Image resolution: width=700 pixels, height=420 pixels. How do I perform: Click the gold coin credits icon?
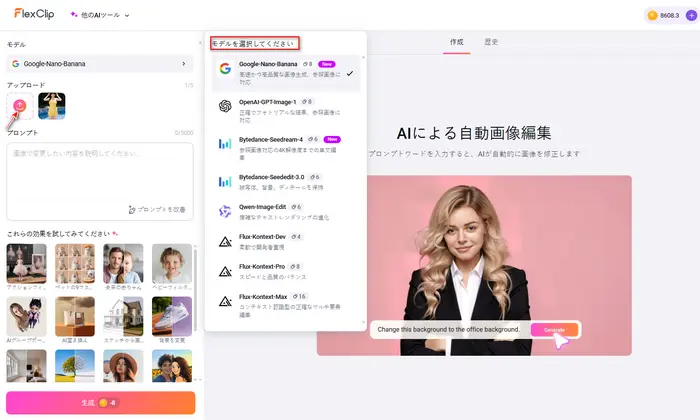click(x=652, y=16)
